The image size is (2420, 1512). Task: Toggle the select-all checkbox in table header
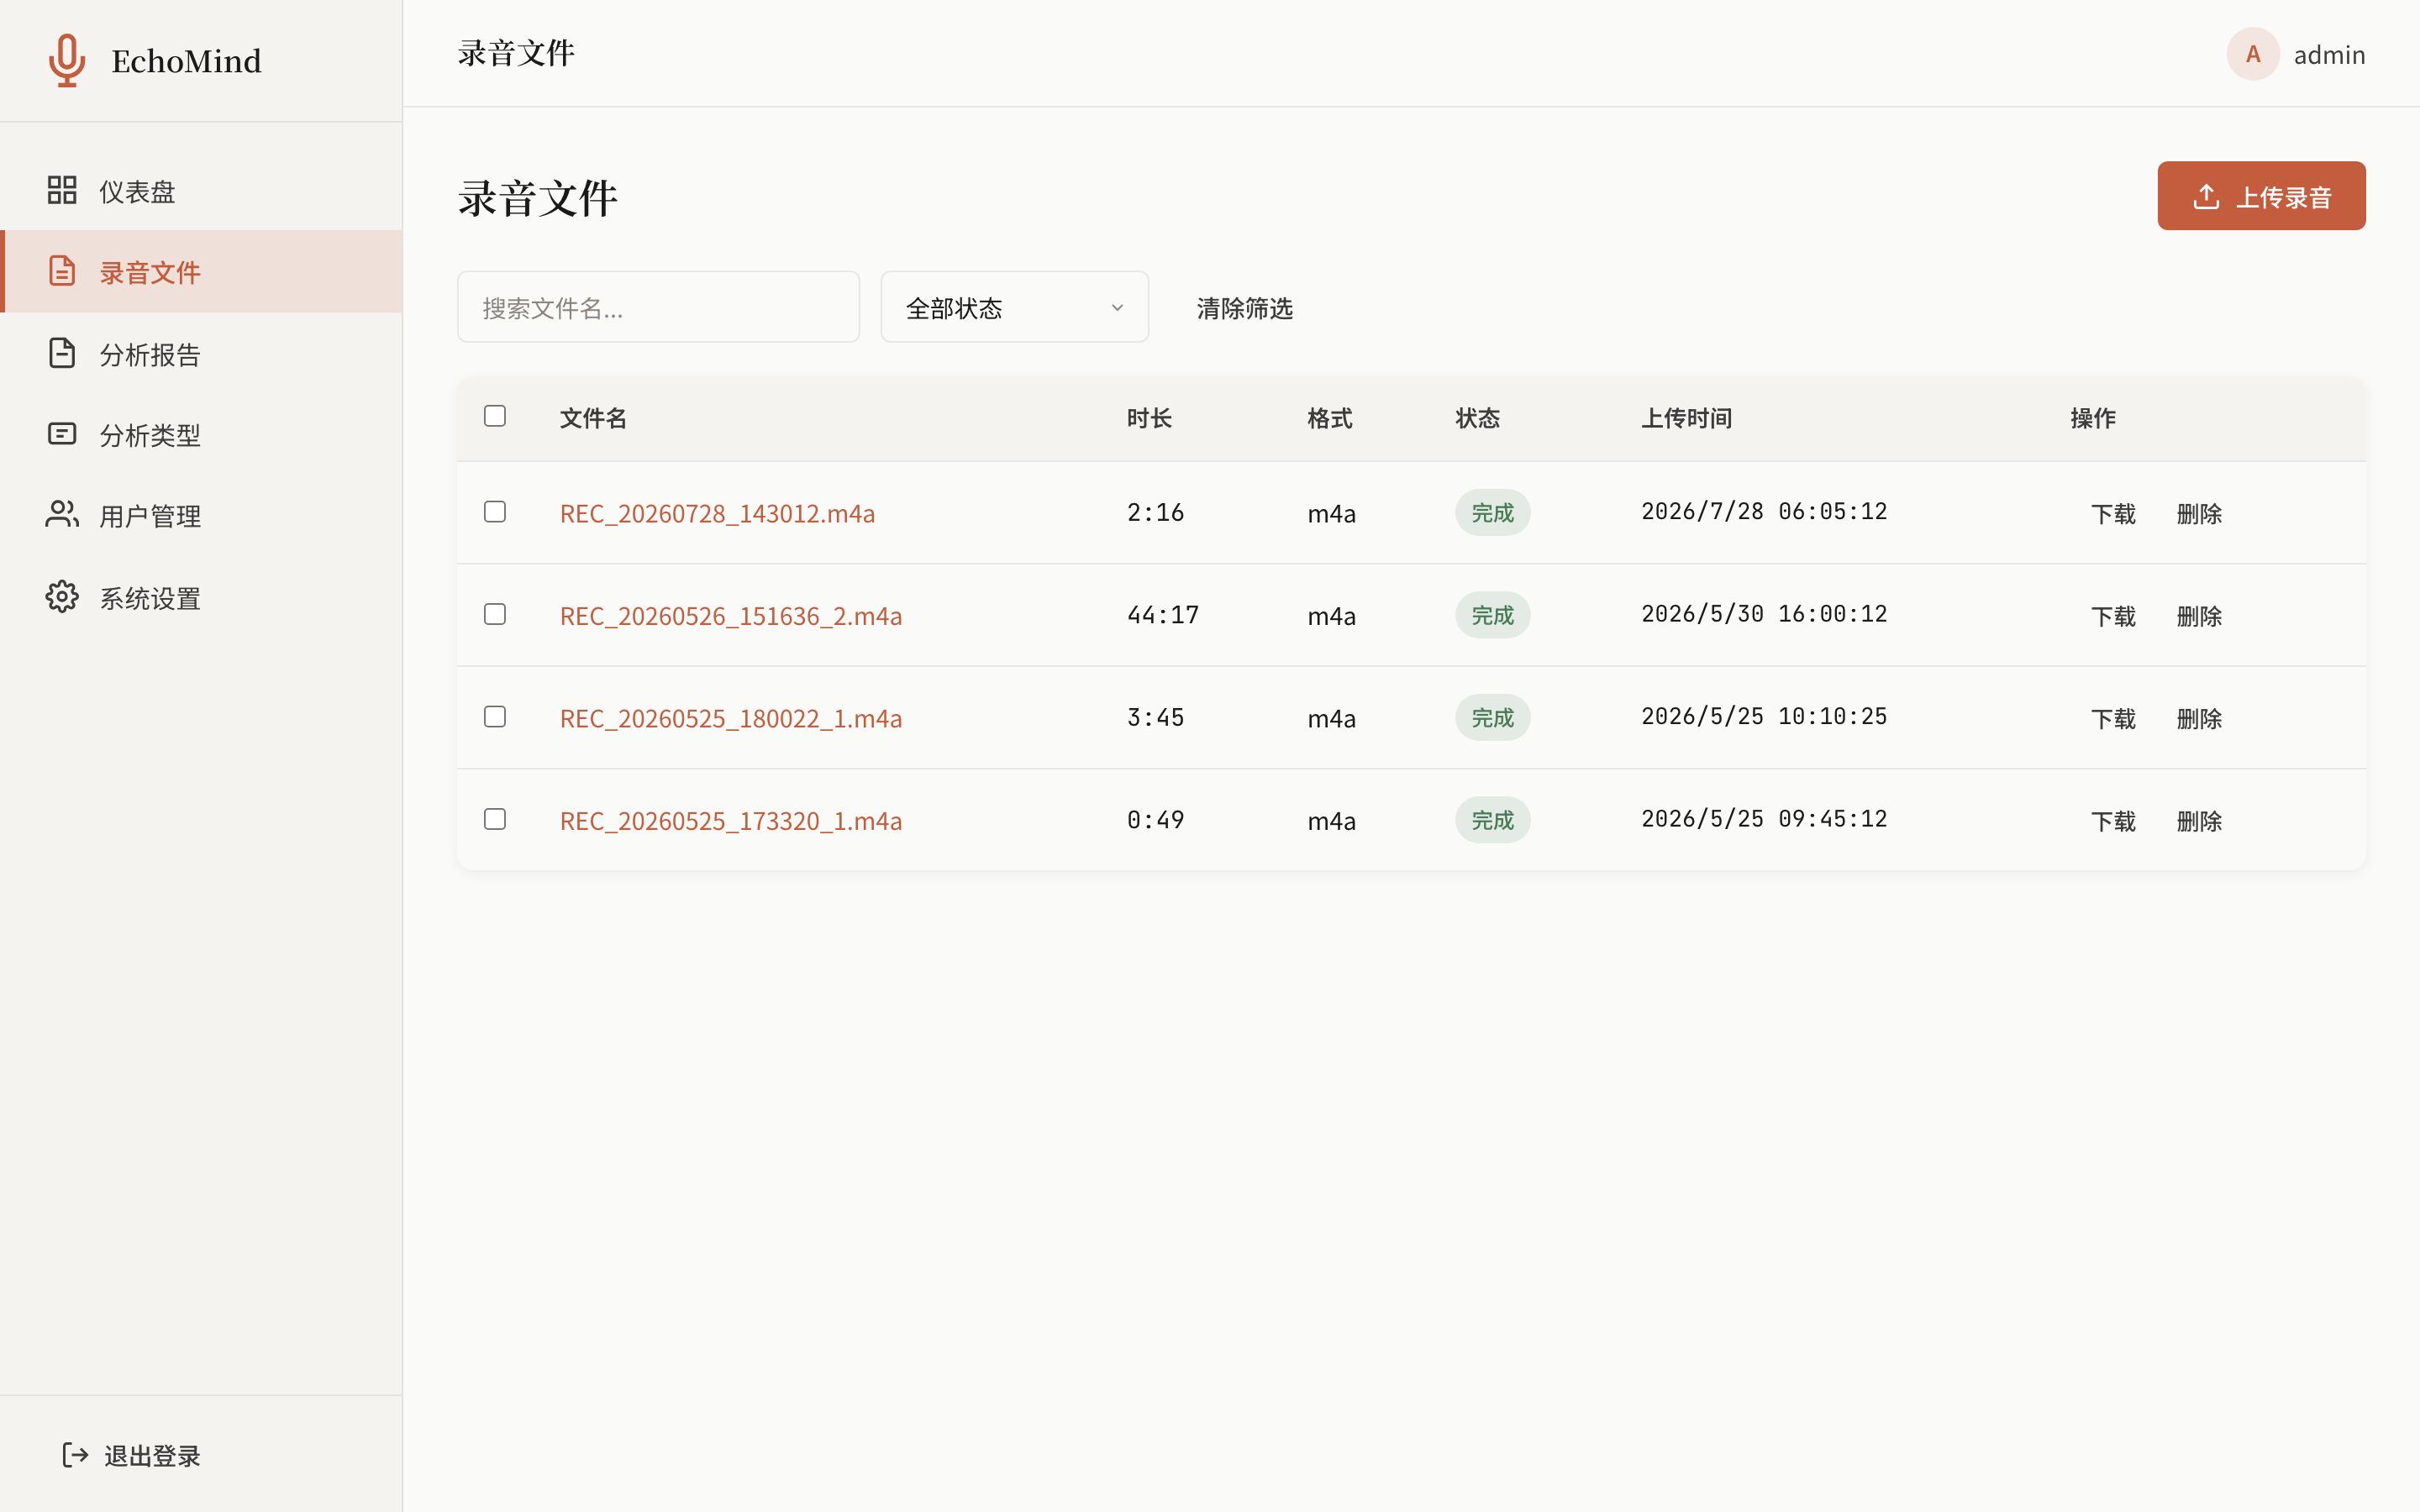(x=495, y=416)
